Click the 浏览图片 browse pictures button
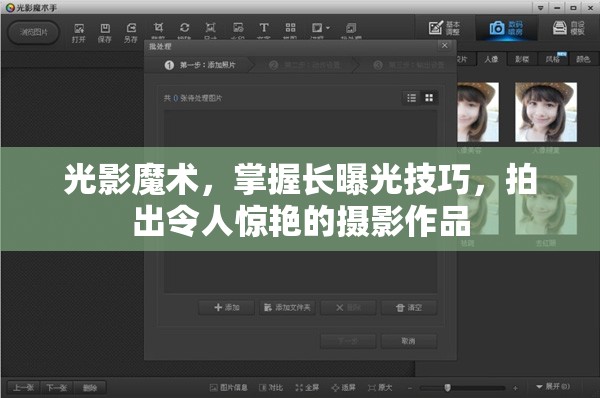Image resolution: width=600 pixels, height=398 pixels. click(x=34, y=33)
